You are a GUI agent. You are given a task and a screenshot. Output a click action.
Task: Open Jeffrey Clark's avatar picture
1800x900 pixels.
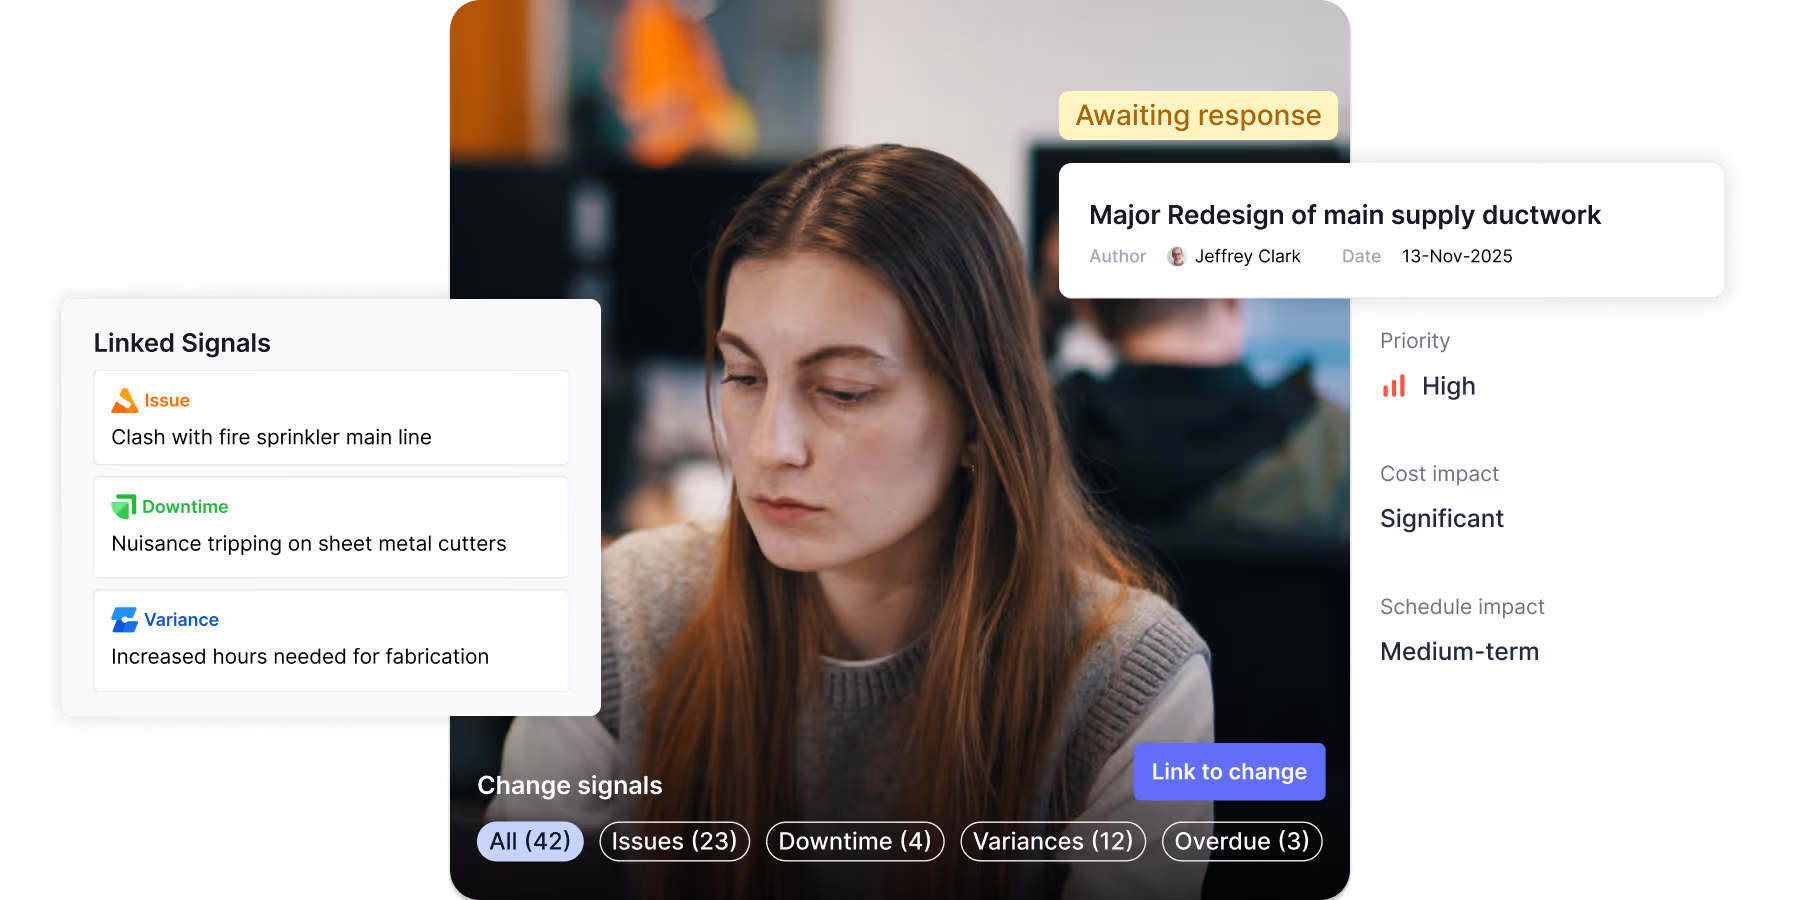click(x=1176, y=256)
